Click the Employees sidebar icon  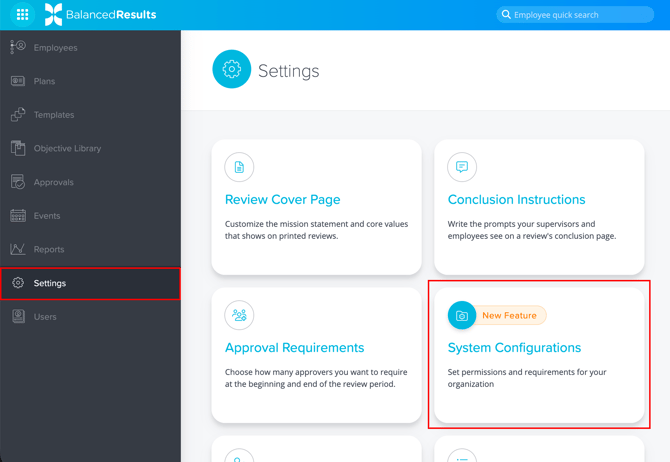18,47
